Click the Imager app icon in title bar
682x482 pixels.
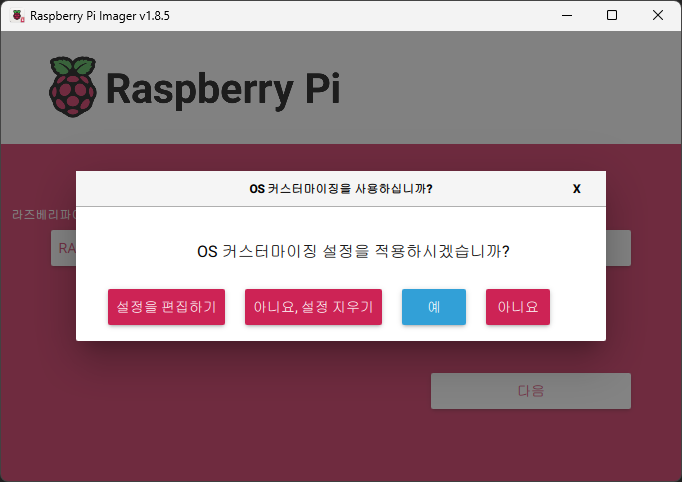pos(17,15)
